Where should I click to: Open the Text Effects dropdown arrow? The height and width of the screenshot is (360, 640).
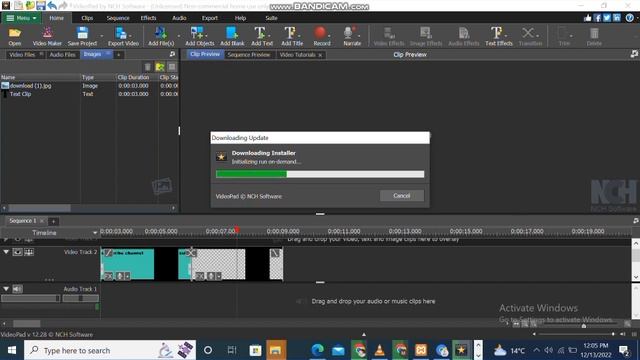coord(506,36)
